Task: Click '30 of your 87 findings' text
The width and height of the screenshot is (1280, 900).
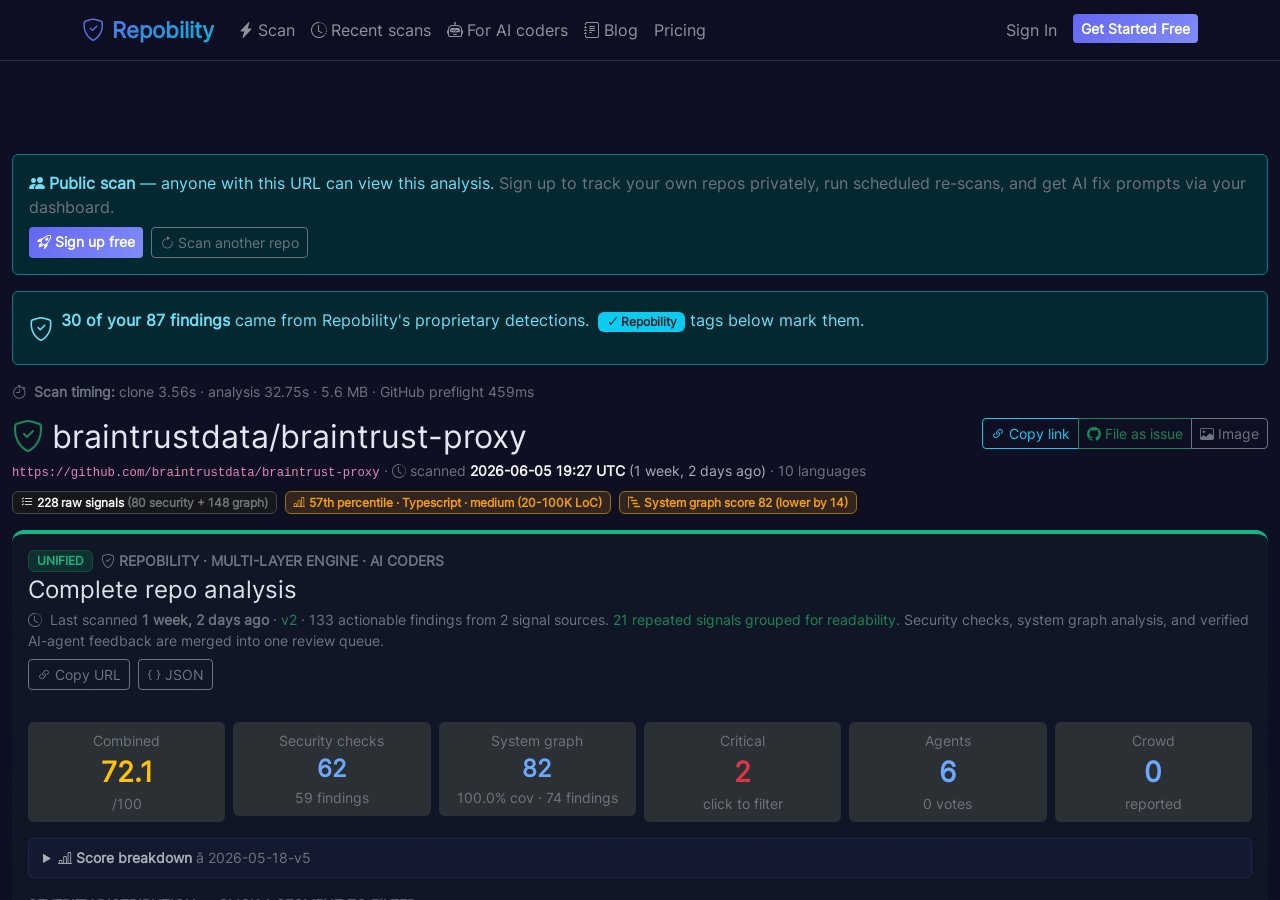Action: (146, 320)
